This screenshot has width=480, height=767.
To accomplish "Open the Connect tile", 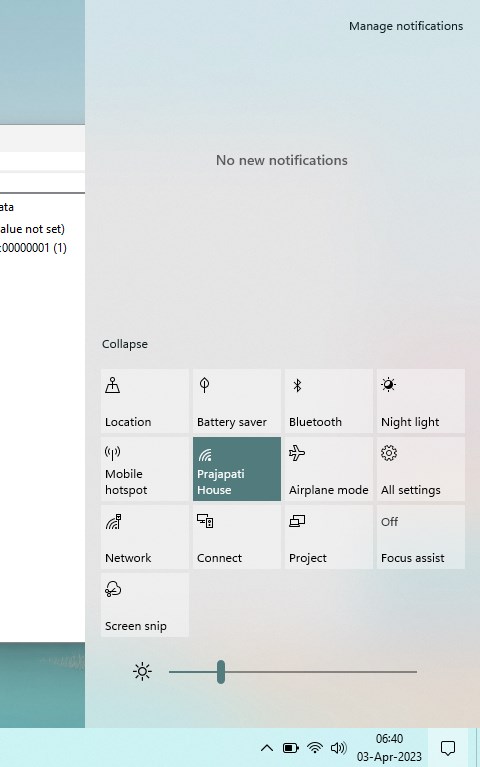I will click(237, 537).
